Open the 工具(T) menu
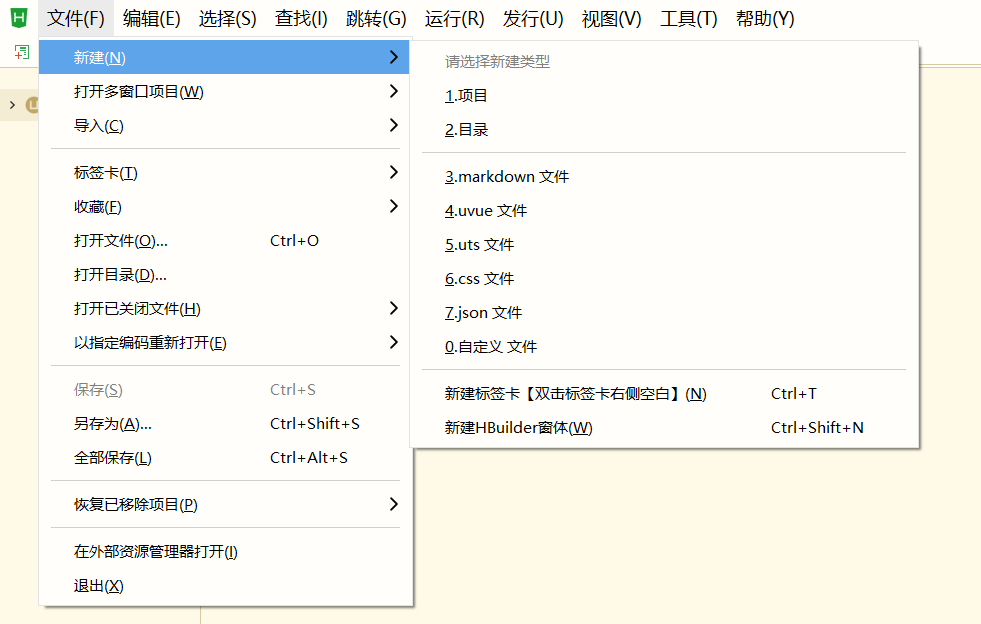 (688, 19)
